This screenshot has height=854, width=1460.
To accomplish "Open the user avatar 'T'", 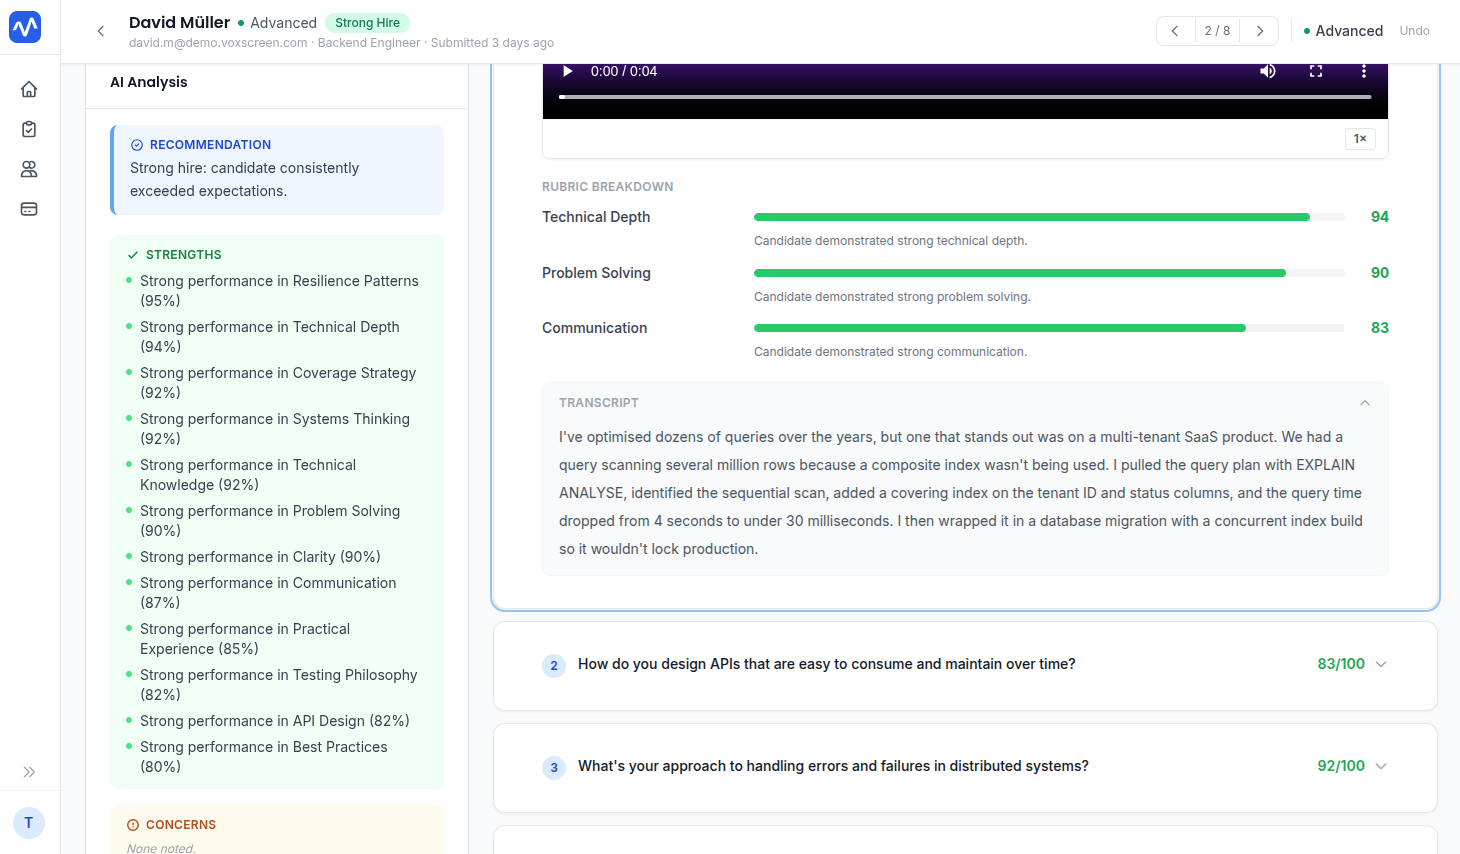I will click(x=29, y=823).
